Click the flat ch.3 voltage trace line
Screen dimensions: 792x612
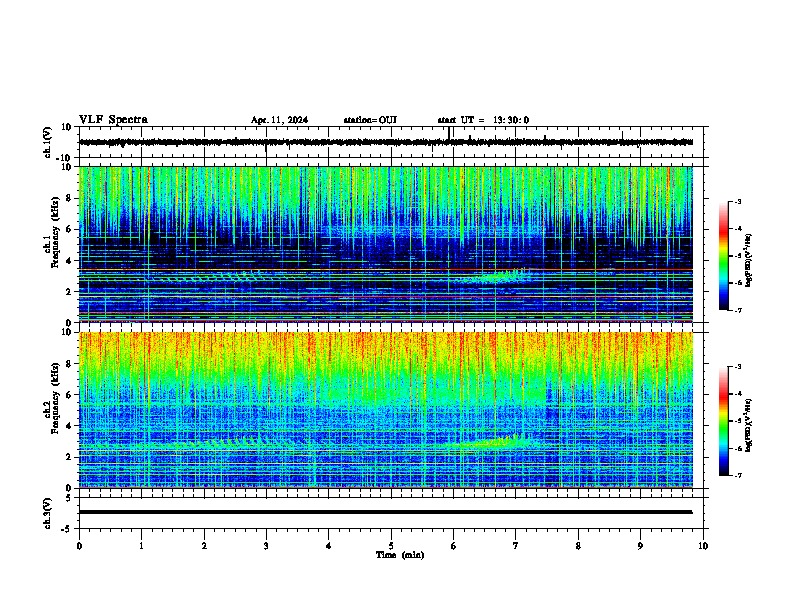pos(386,512)
